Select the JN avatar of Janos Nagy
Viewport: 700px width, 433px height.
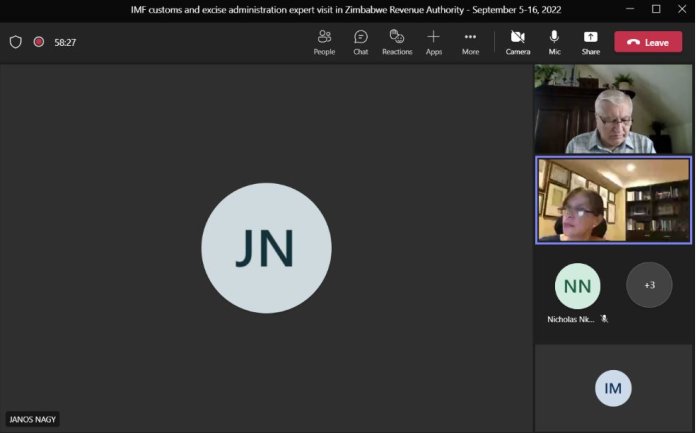pos(267,248)
